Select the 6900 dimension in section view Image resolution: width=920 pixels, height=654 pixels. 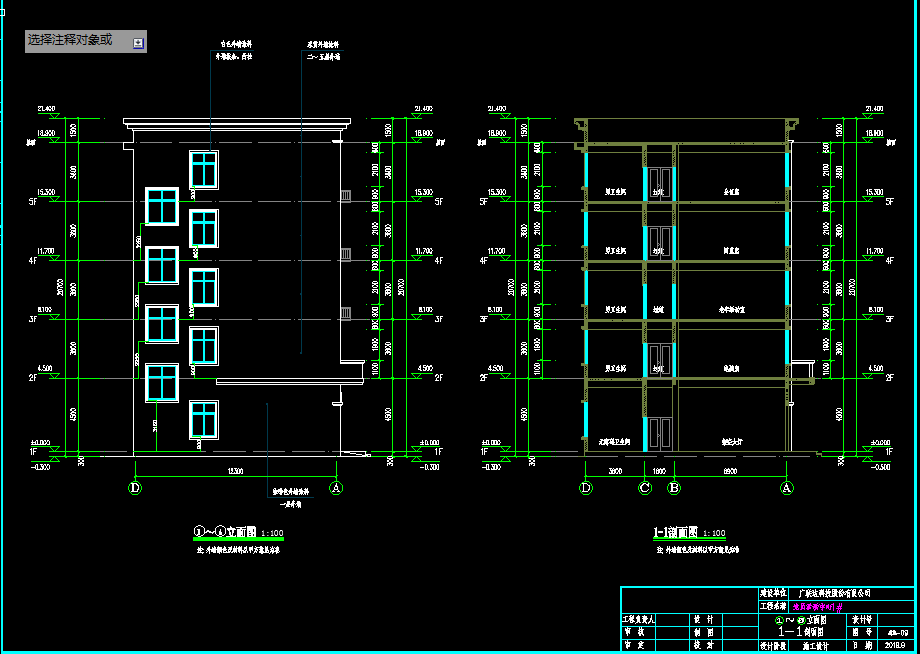click(x=730, y=469)
